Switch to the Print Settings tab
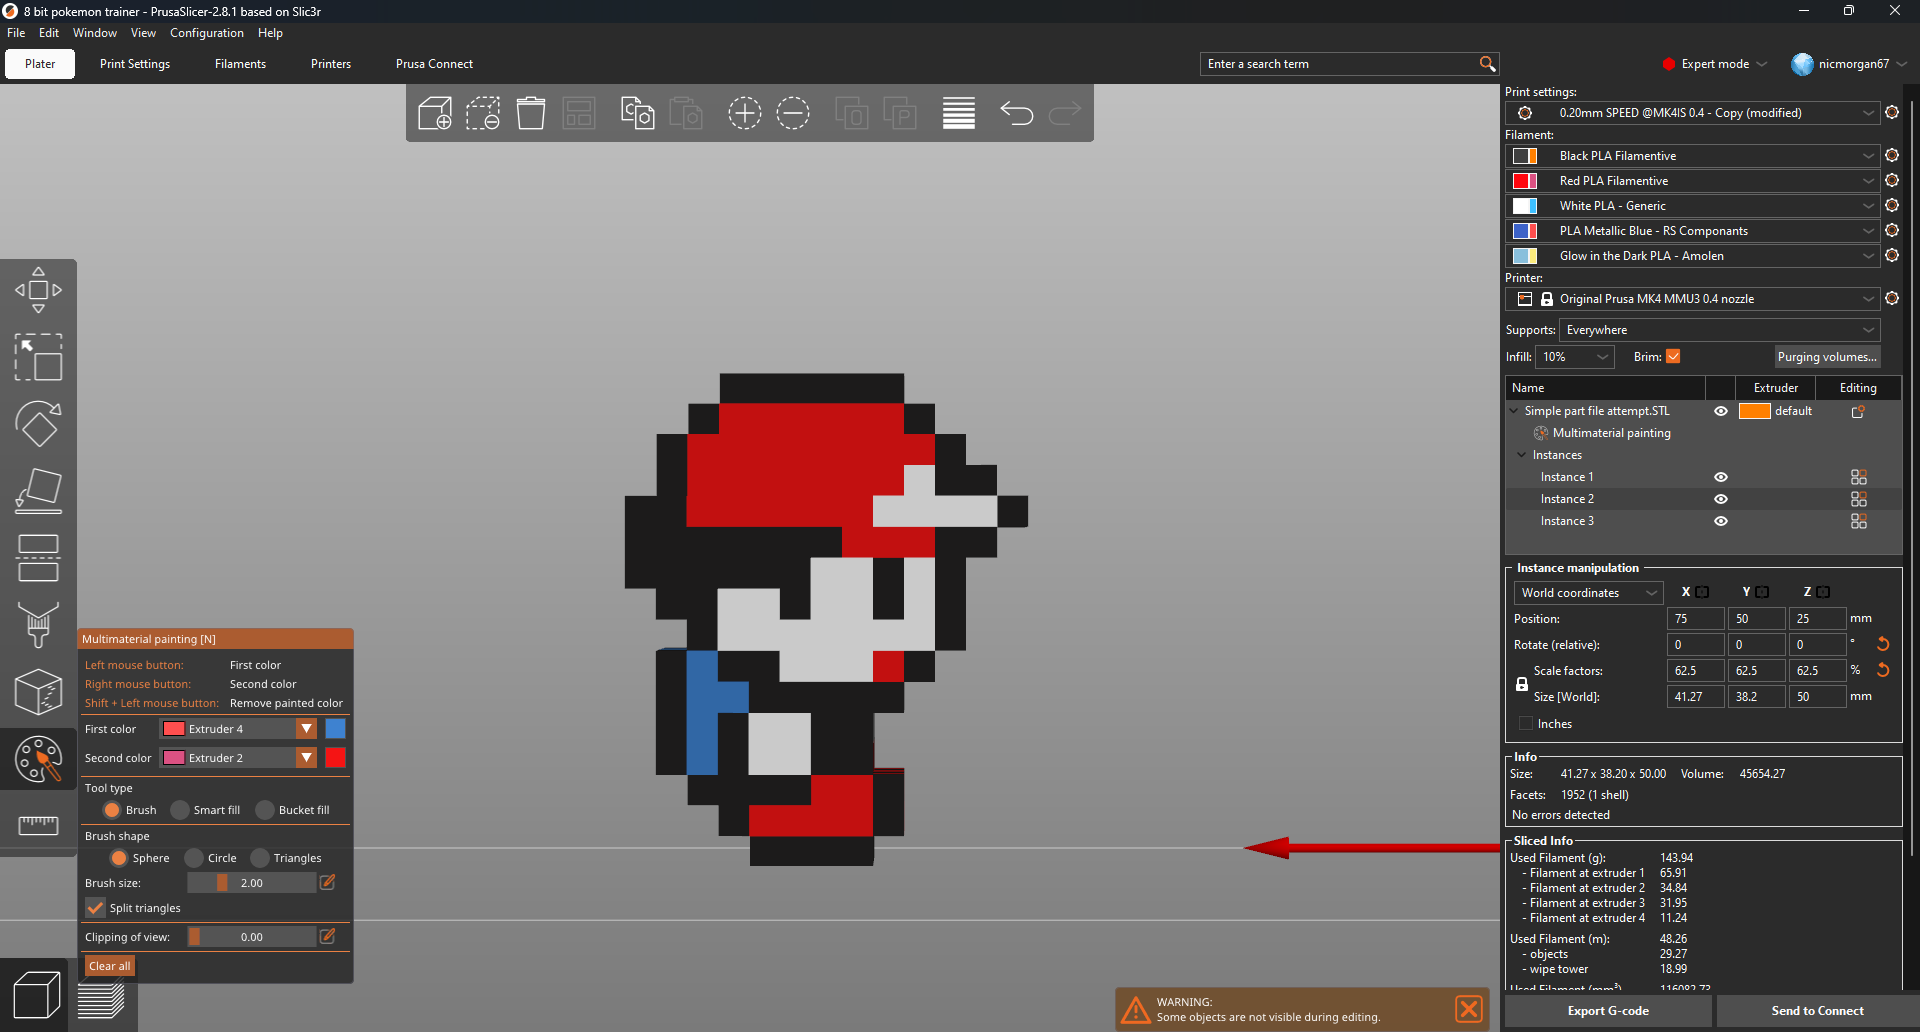Viewport: 1920px width, 1032px height. click(x=135, y=63)
